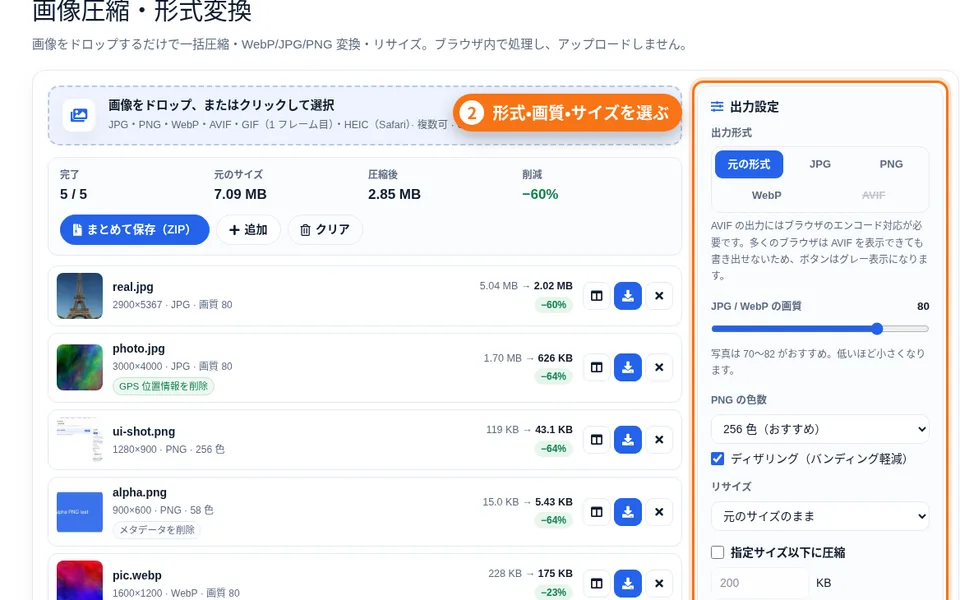Click the ui-shot.png thumbnail
Viewport: 960px width, 600px height.
point(80,440)
